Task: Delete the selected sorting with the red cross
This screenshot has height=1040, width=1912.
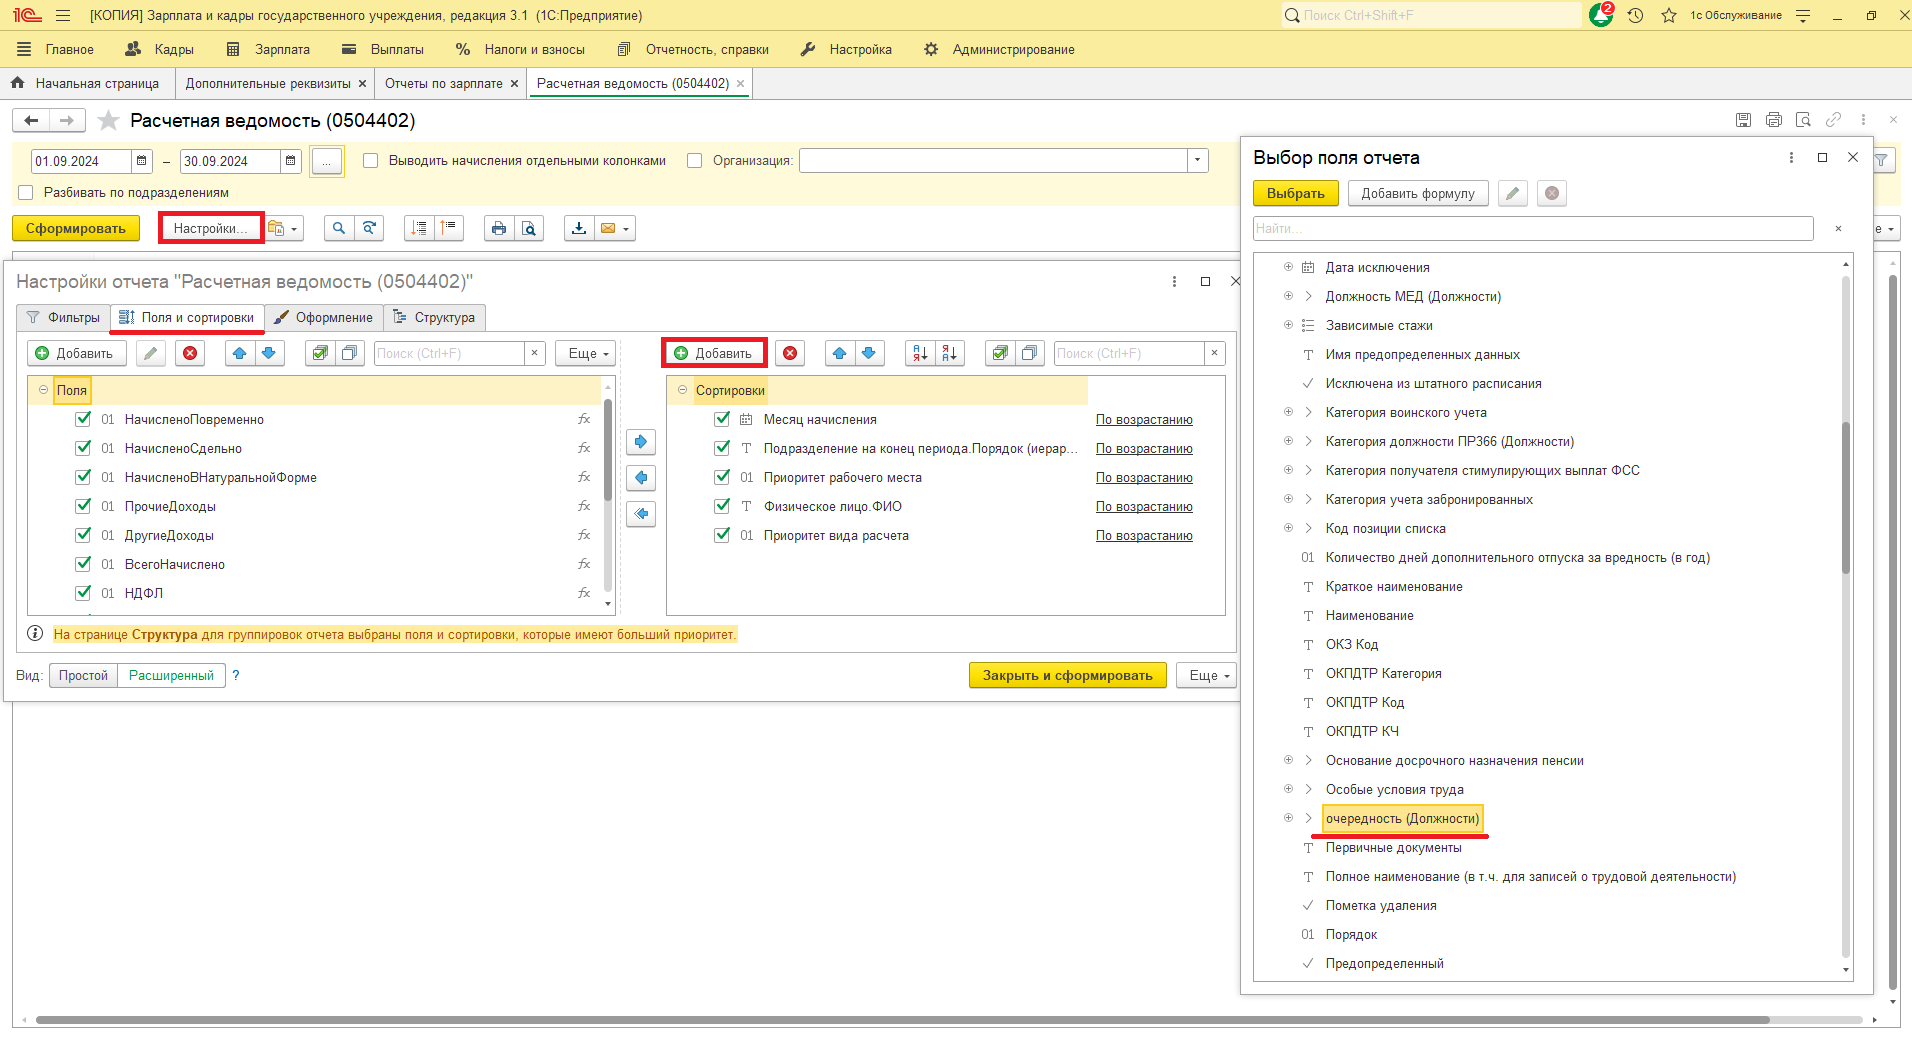Action: tap(790, 354)
